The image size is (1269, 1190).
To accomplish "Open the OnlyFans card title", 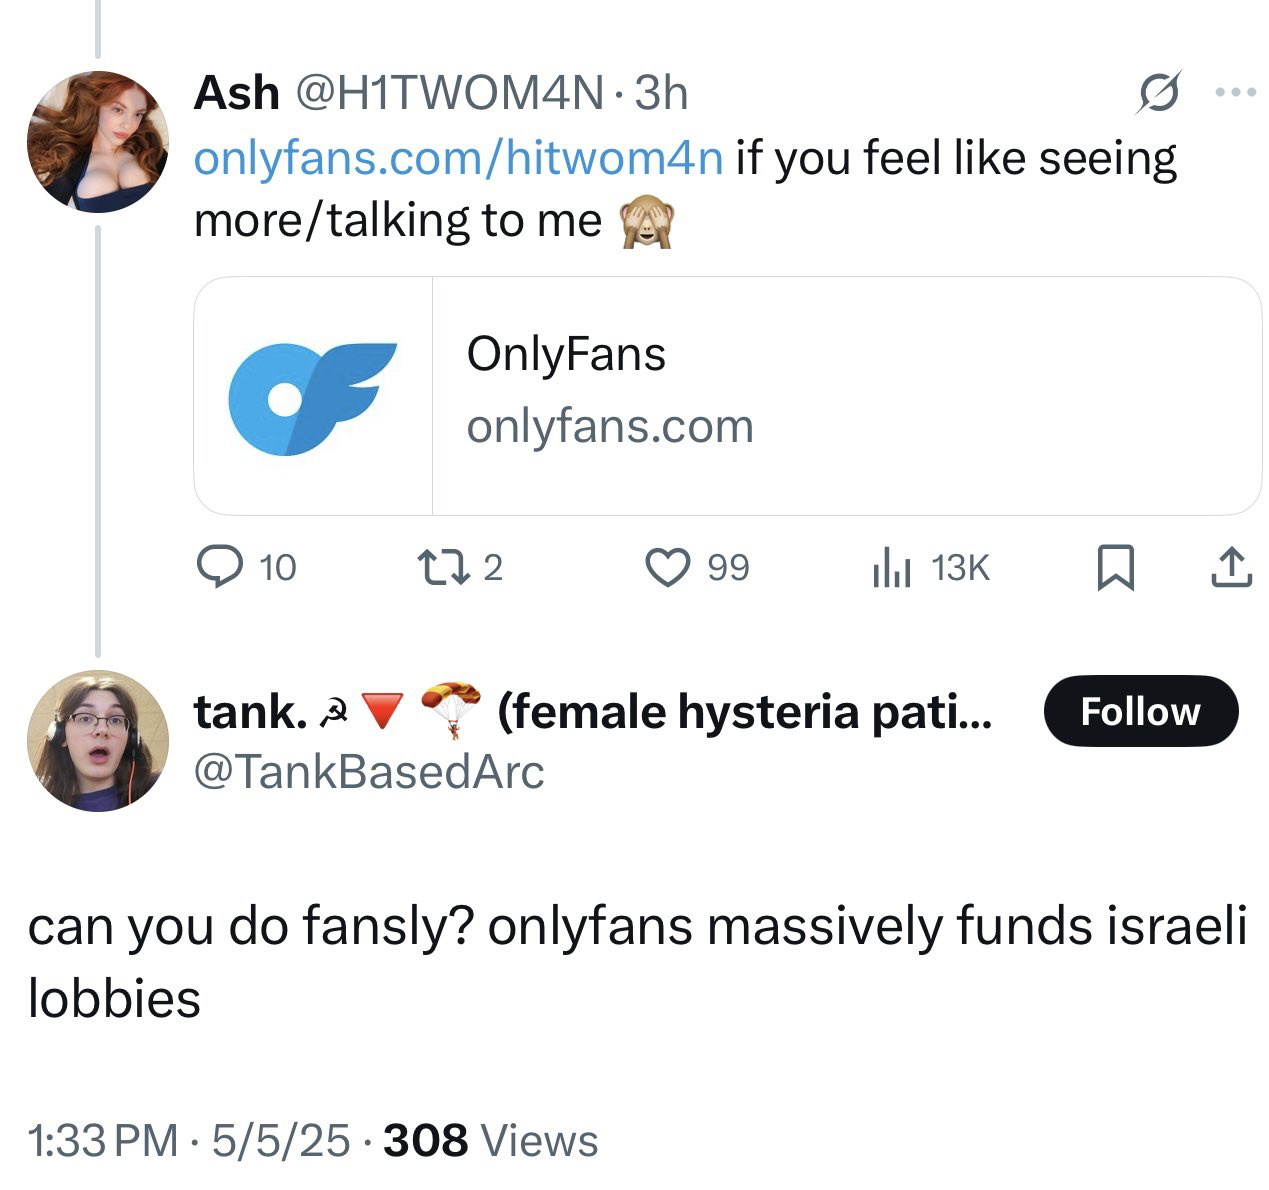I will [566, 354].
